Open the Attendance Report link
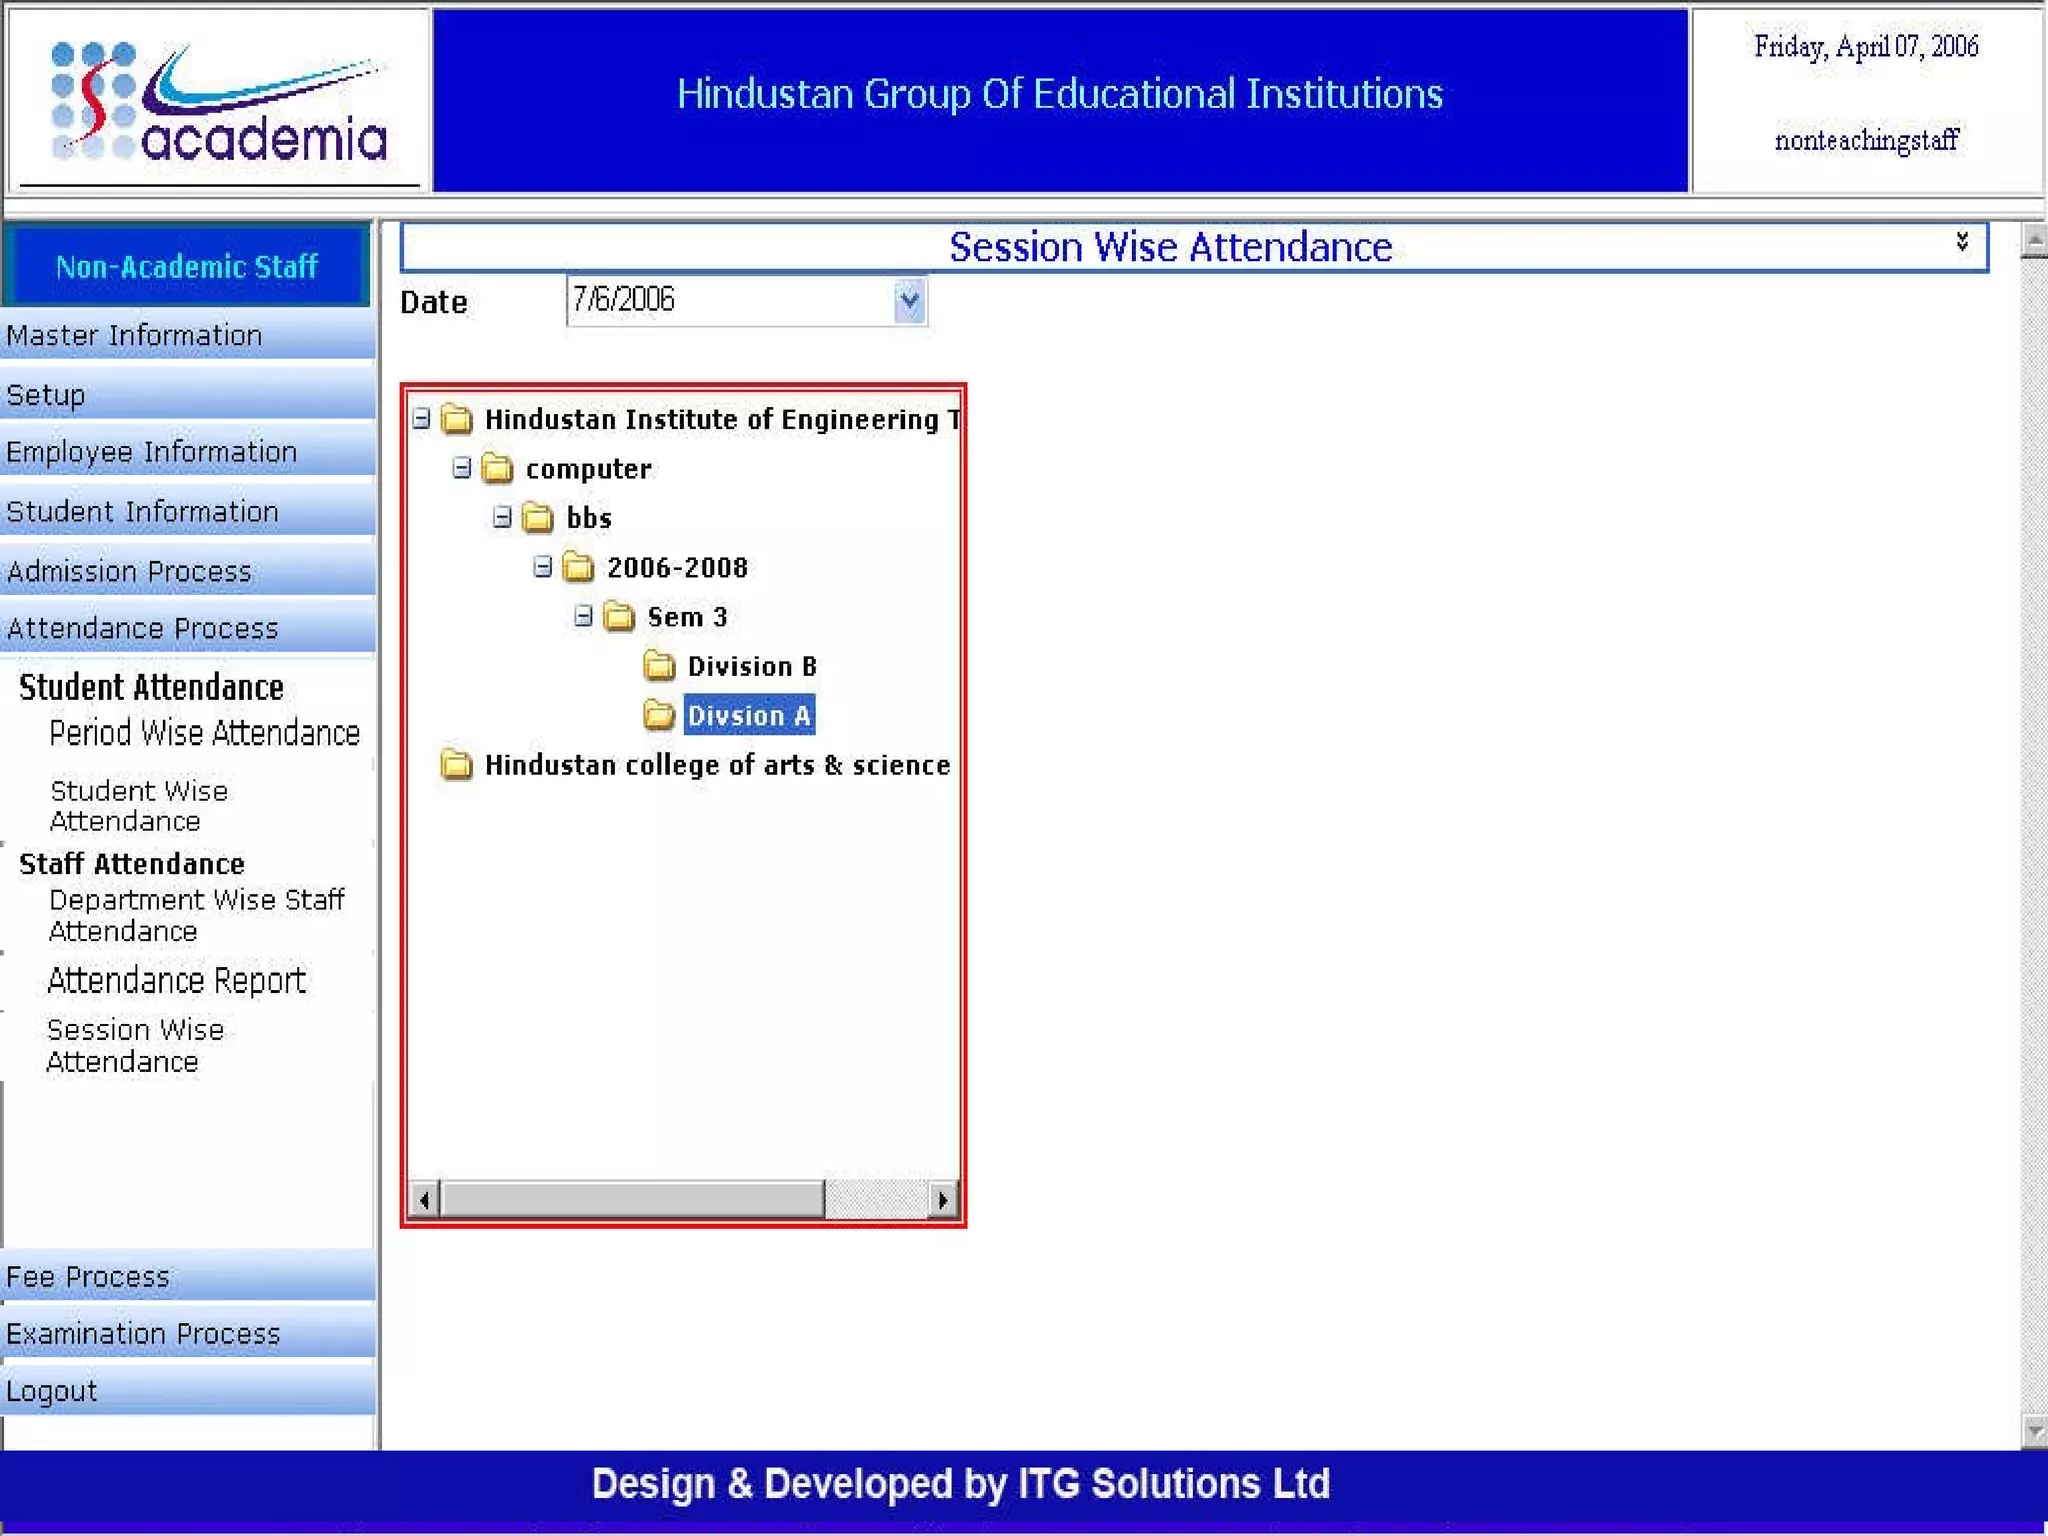Viewport: 2048px width, 1536px height. click(176, 980)
